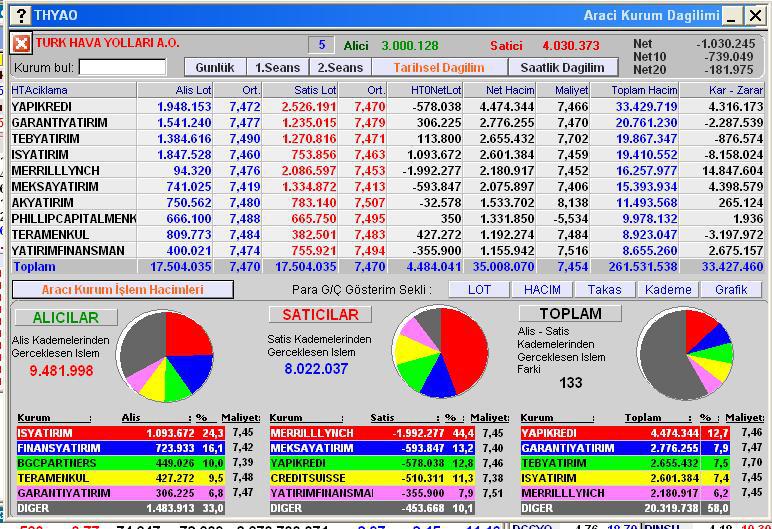Click the Kurum bul search field

(x=122, y=67)
